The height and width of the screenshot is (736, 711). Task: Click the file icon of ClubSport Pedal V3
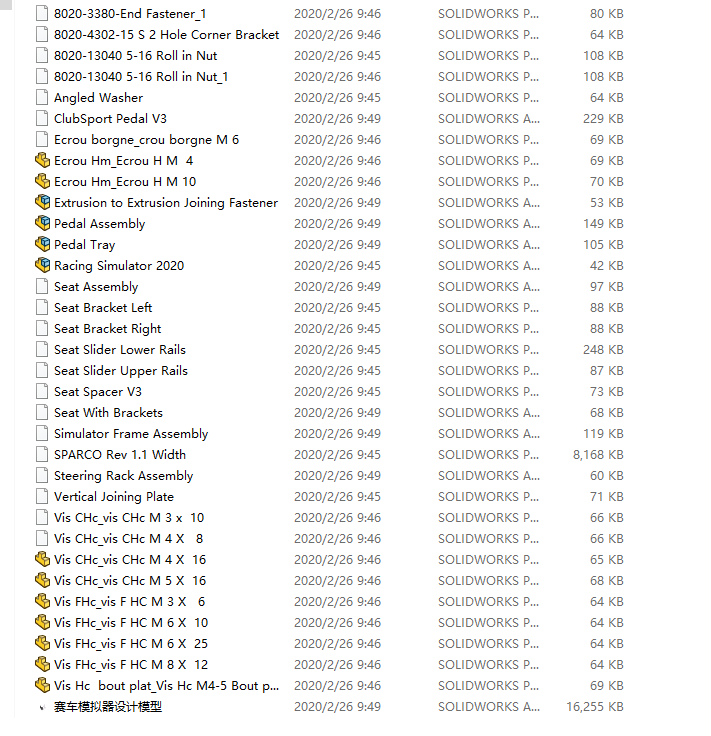coord(42,118)
